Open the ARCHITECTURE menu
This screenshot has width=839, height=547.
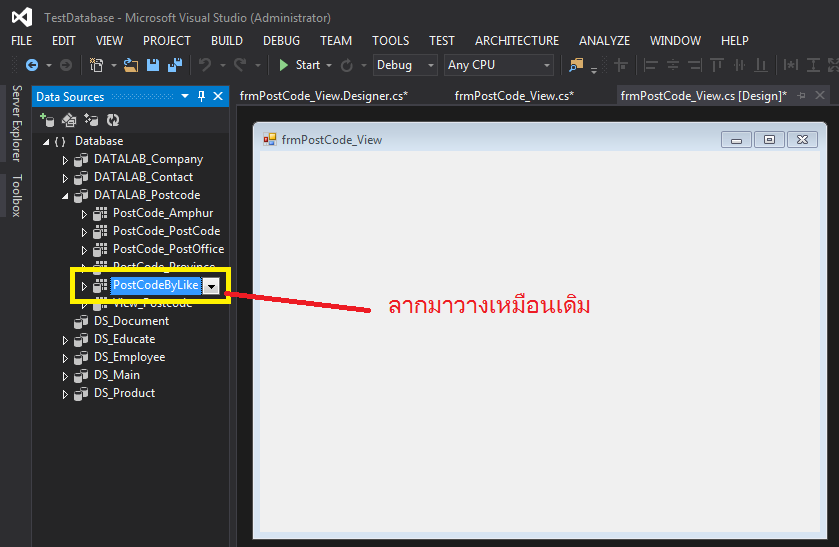pyautogui.click(x=517, y=41)
